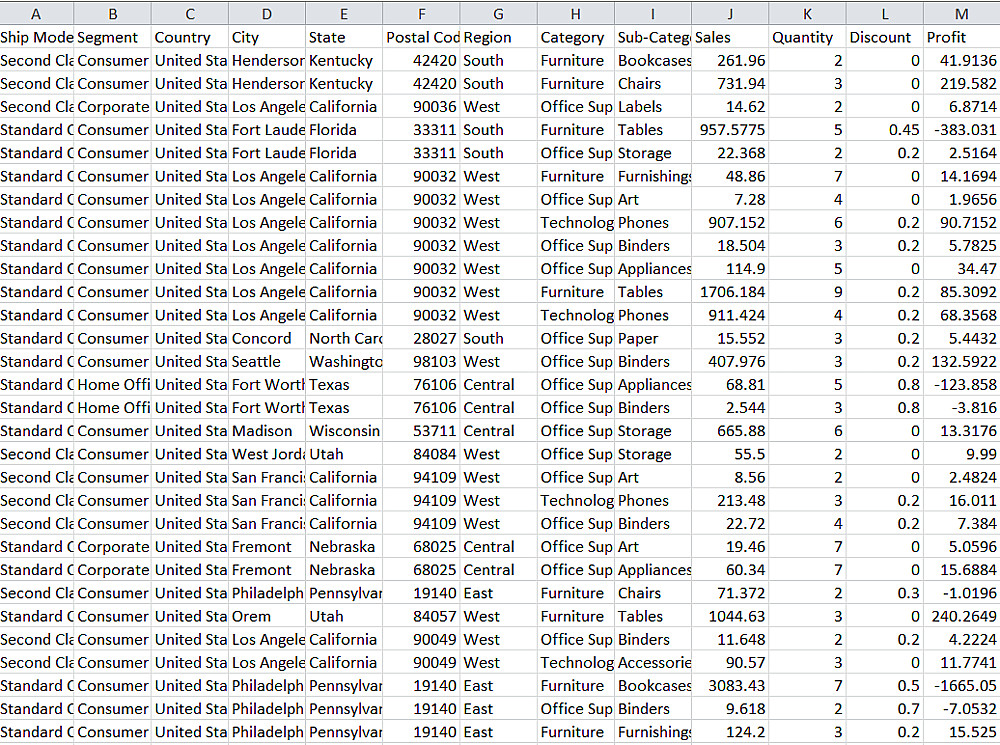Select the sales value 18.504
The height and width of the screenshot is (745, 1000).
click(x=730, y=246)
